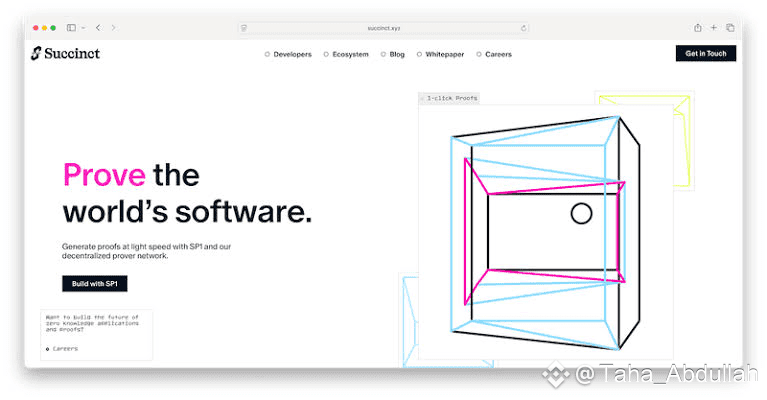Go forward with the Safari forward arrow
Image resolution: width=767 pixels, height=400 pixels.
click(113, 28)
